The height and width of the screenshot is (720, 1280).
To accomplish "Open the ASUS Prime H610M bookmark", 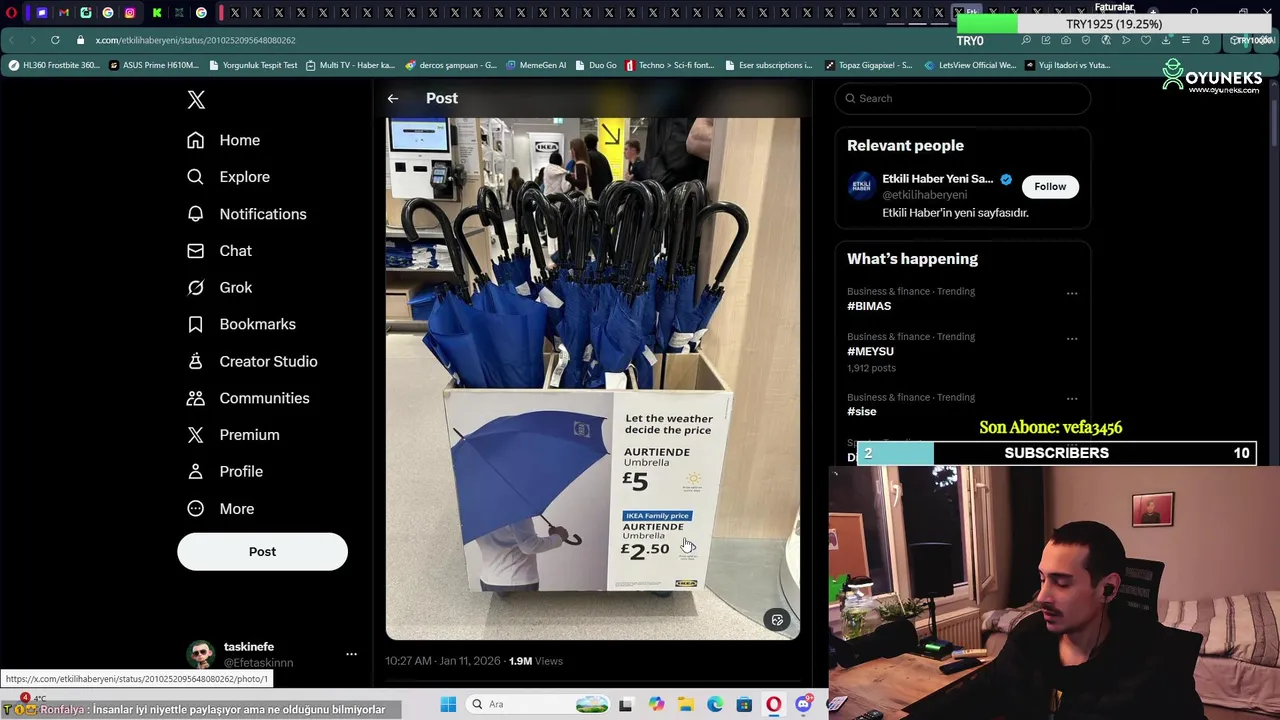I will (153, 65).
